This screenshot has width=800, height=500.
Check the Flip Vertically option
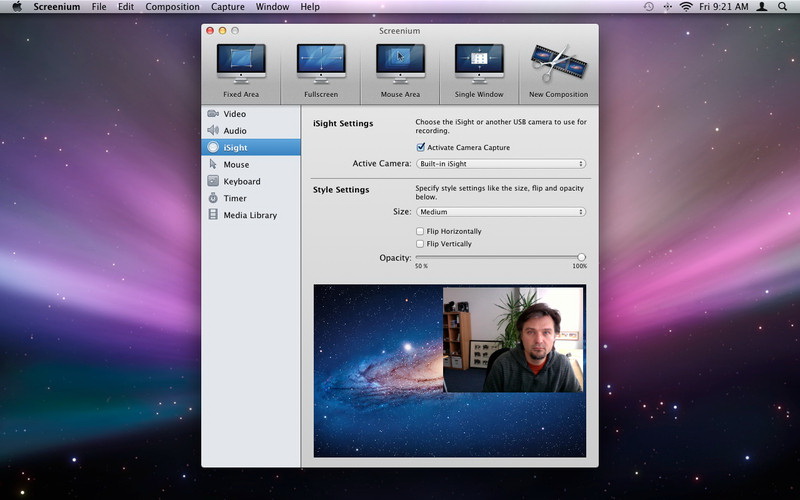[x=420, y=244]
